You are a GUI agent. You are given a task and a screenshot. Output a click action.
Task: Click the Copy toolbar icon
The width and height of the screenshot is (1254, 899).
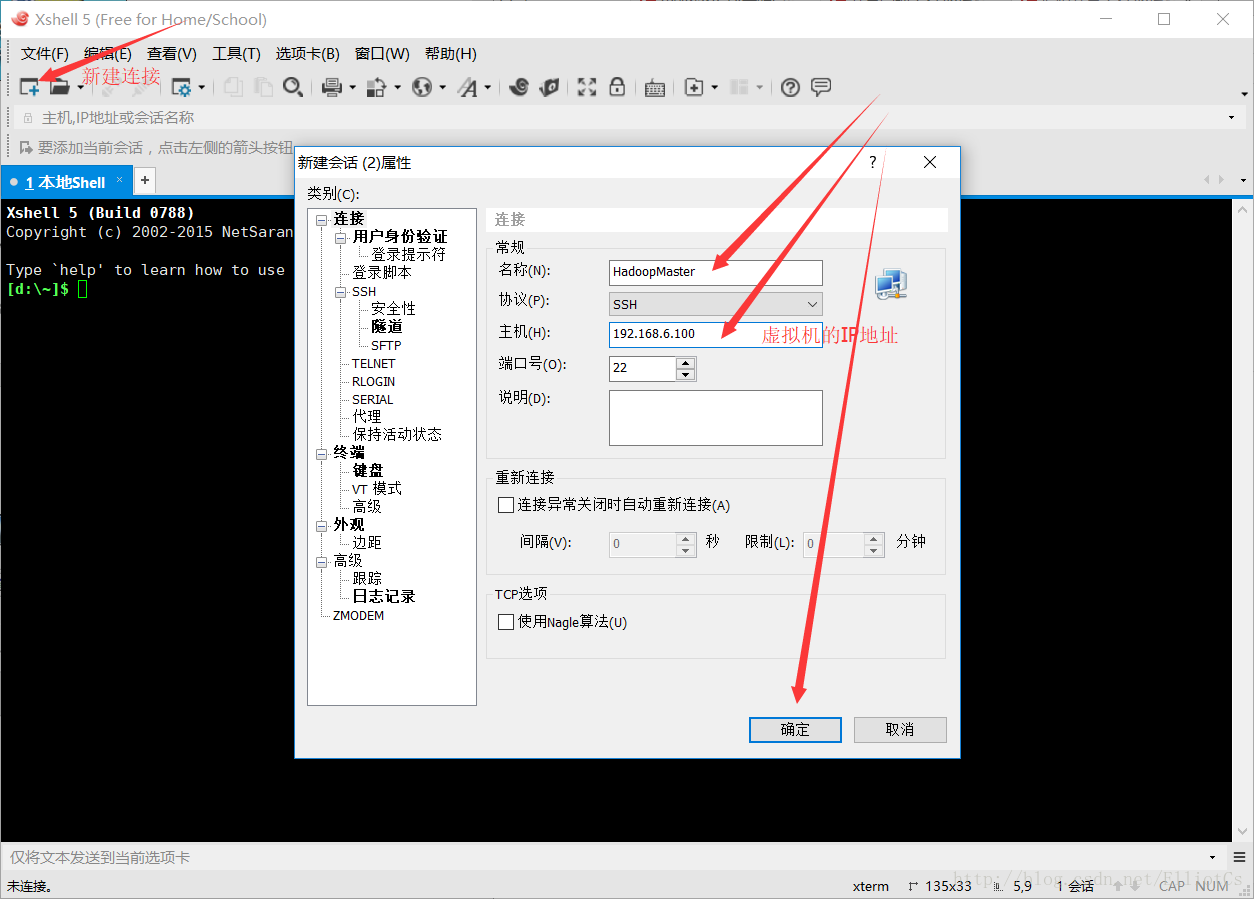[x=233, y=87]
